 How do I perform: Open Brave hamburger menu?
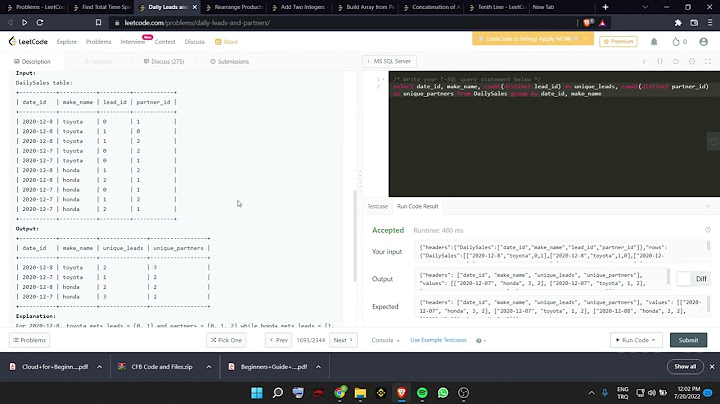(710, 22)
